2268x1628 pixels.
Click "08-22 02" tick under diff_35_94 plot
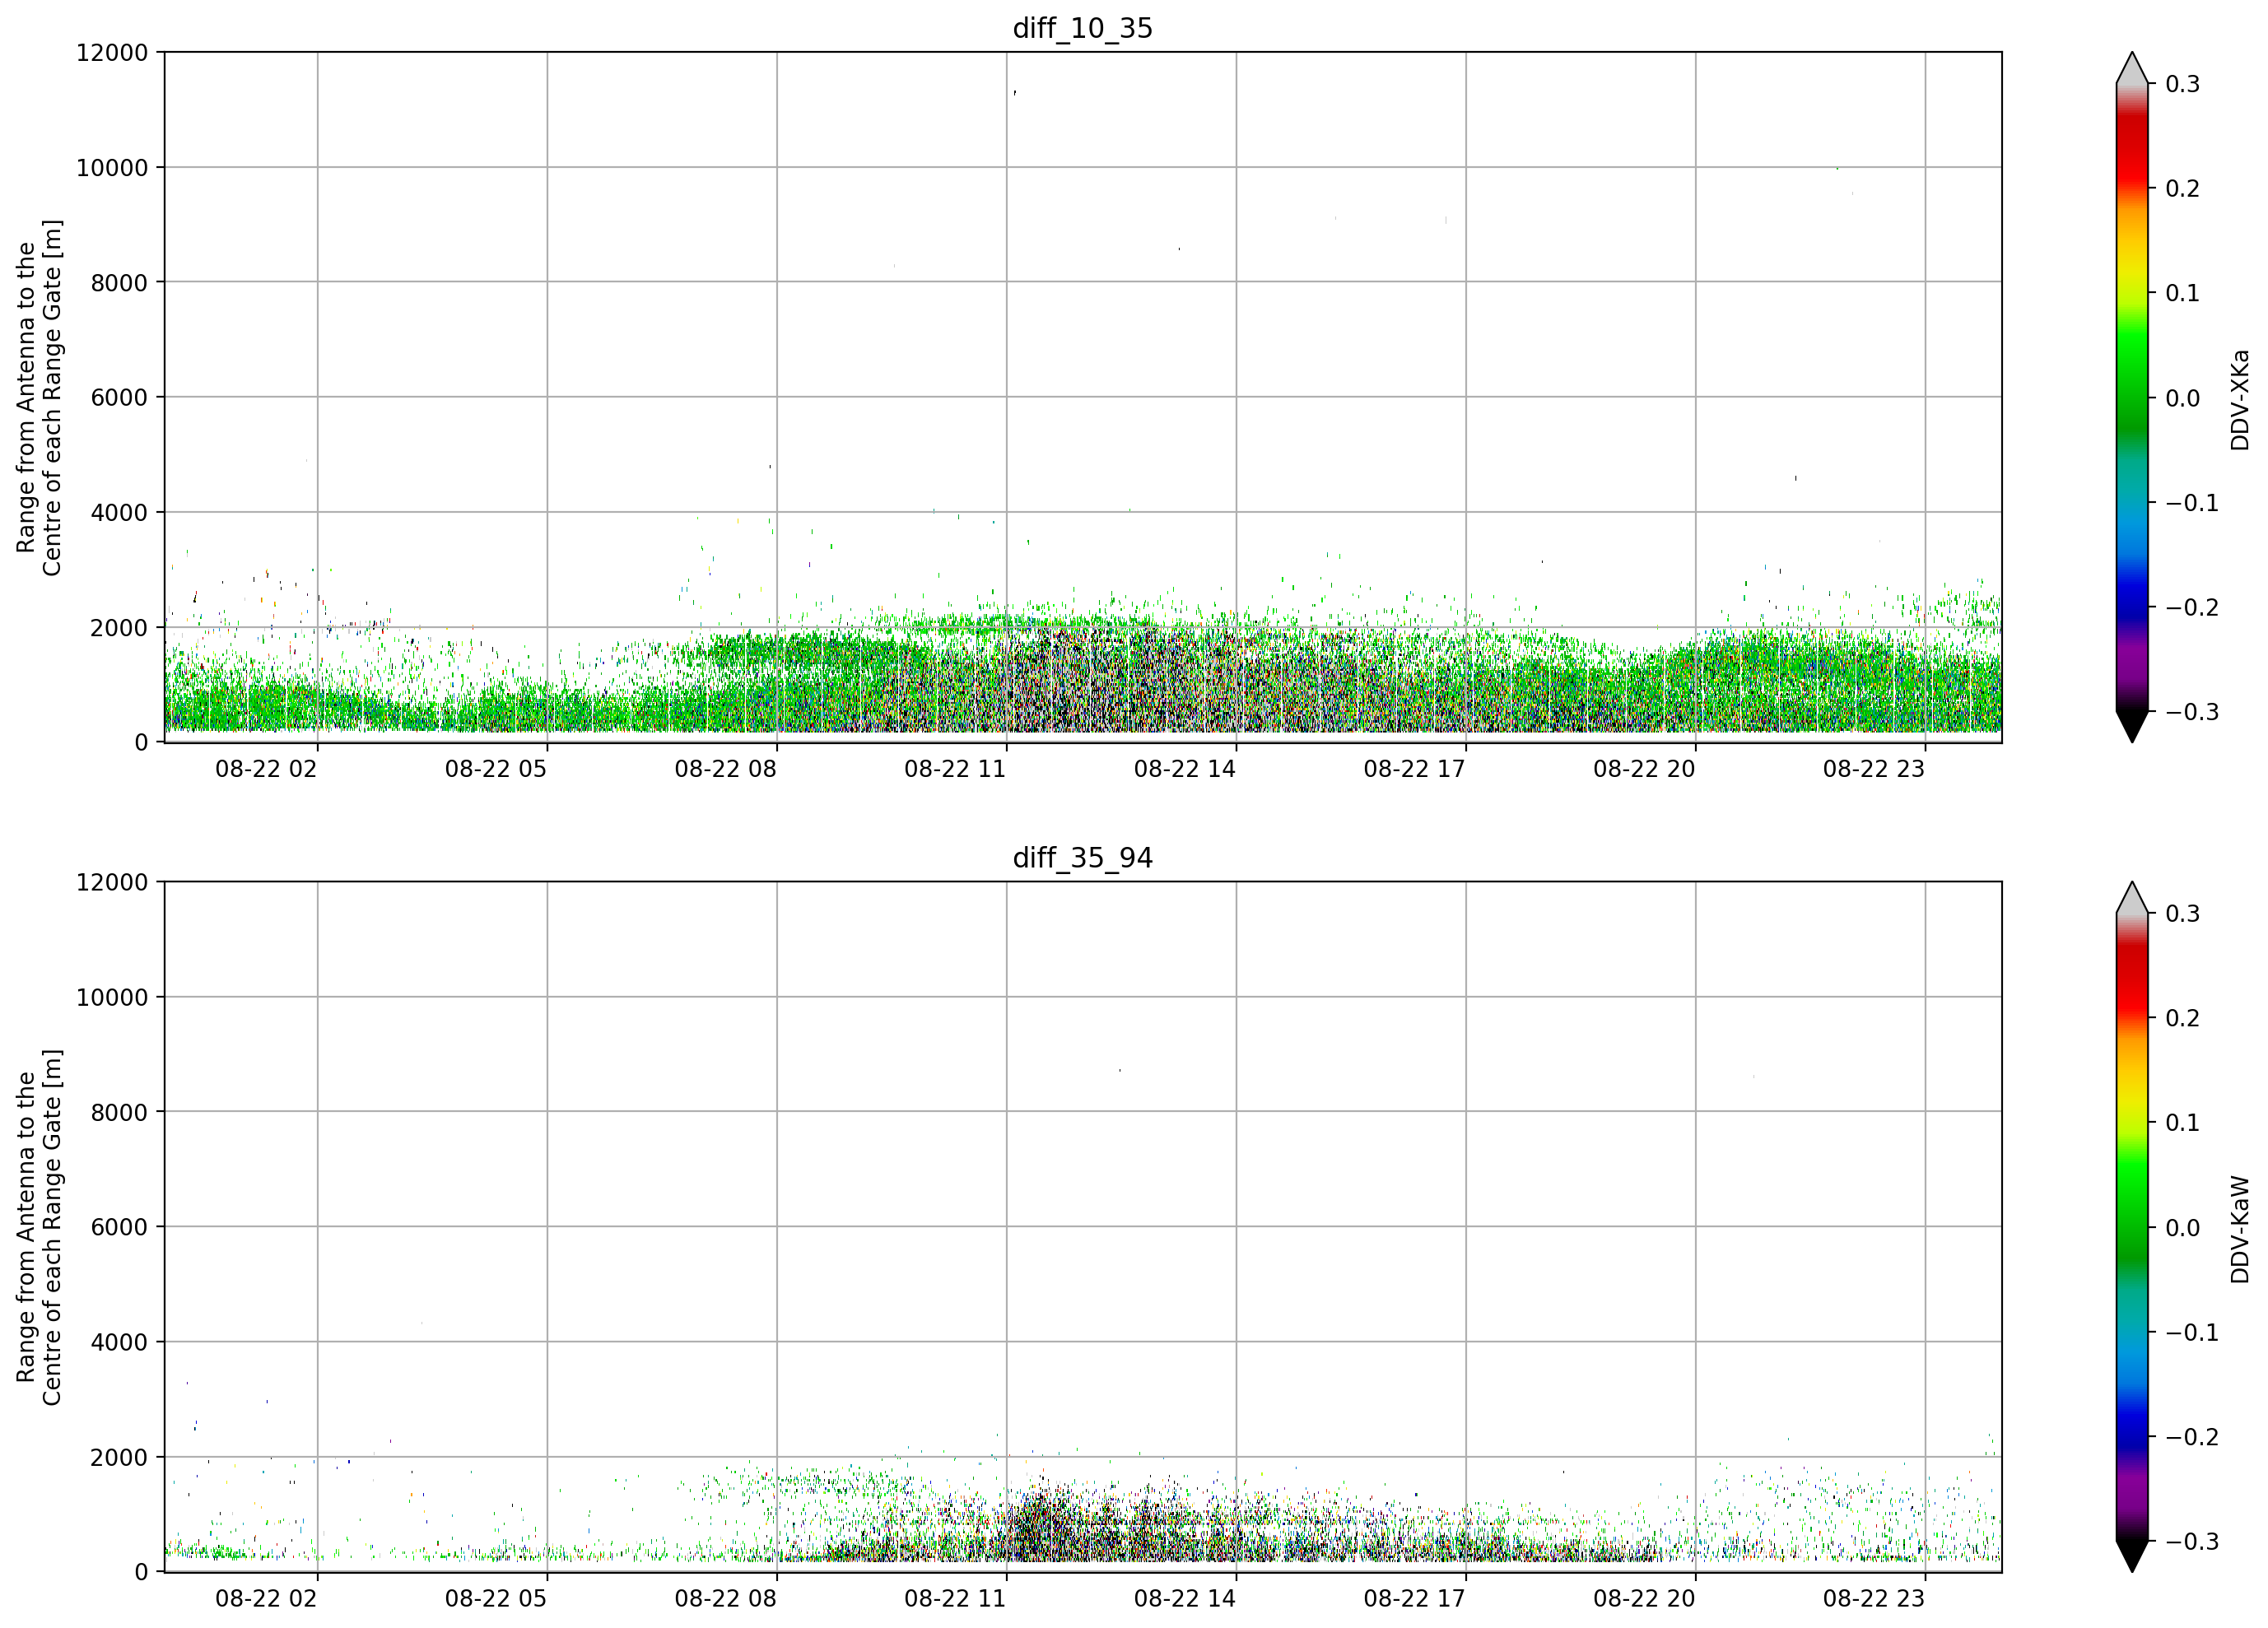point(266,1599)
